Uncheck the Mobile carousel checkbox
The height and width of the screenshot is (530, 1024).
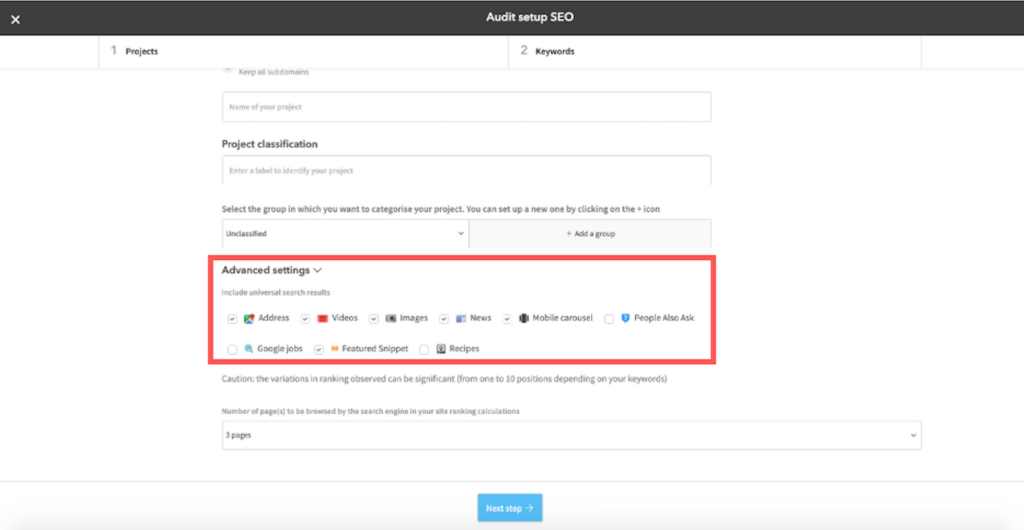click(507, 319)
